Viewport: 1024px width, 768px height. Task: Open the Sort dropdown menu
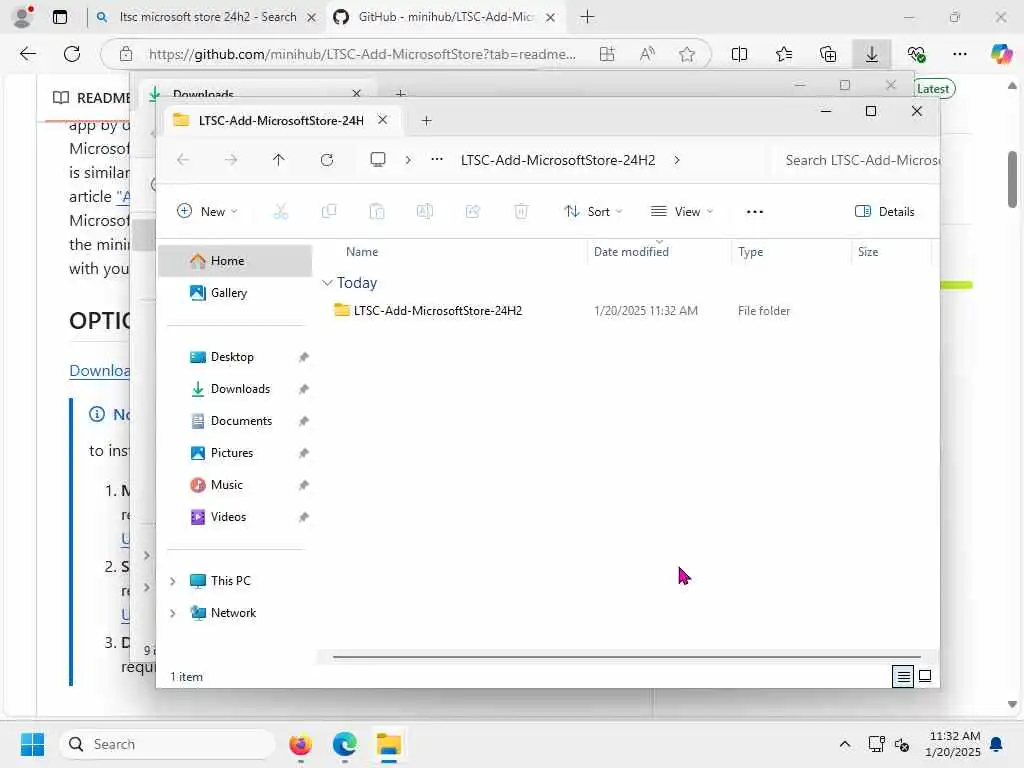(x=593, y=212)
